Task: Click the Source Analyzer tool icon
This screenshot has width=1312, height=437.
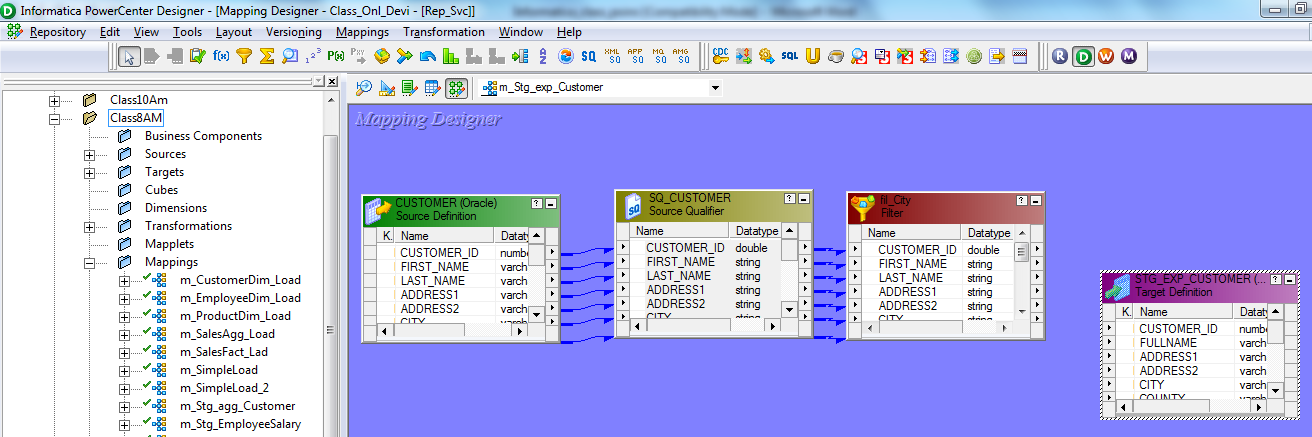Action: (363, 88)
